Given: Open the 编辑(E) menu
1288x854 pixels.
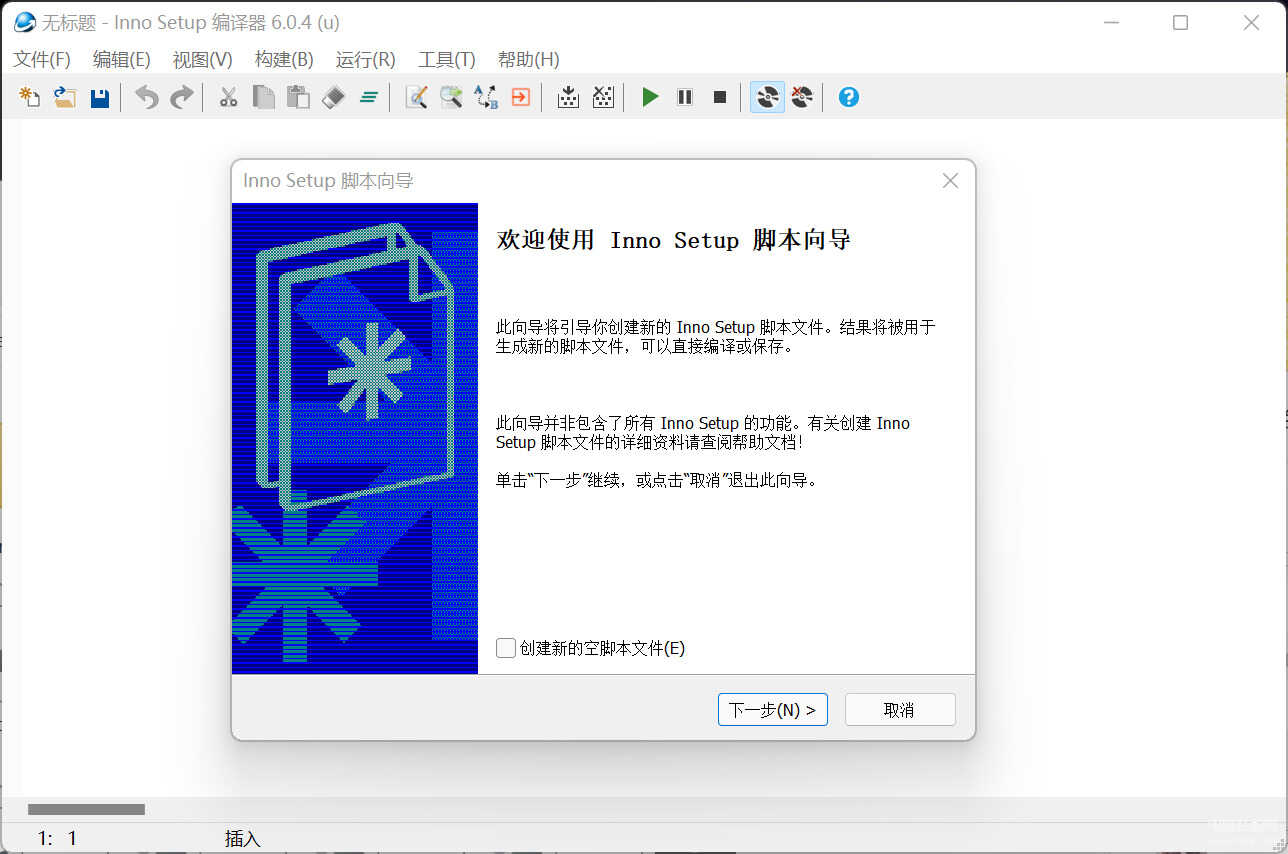Looking at the screenshot, I should (x=121, y=60).
